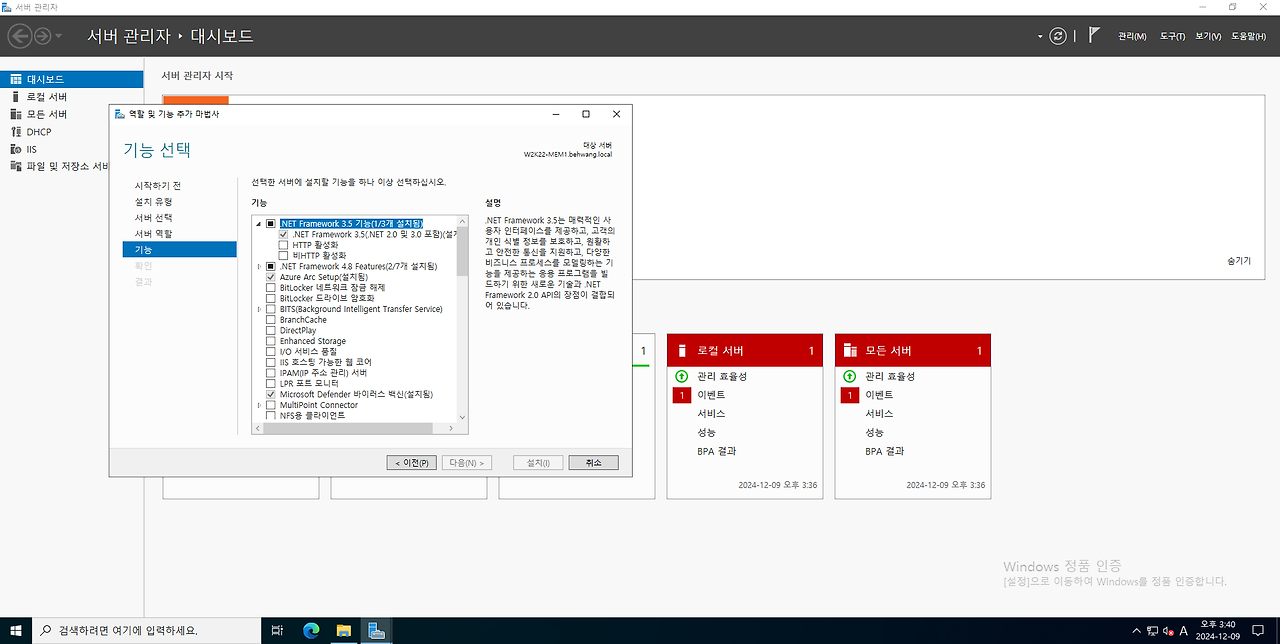Image resolution: width=1280 pixels, height=644 pixels.
Task: Check the IPAM(IP 주소 관리) 서버 checkbox
Action: (x=270, y=373)
